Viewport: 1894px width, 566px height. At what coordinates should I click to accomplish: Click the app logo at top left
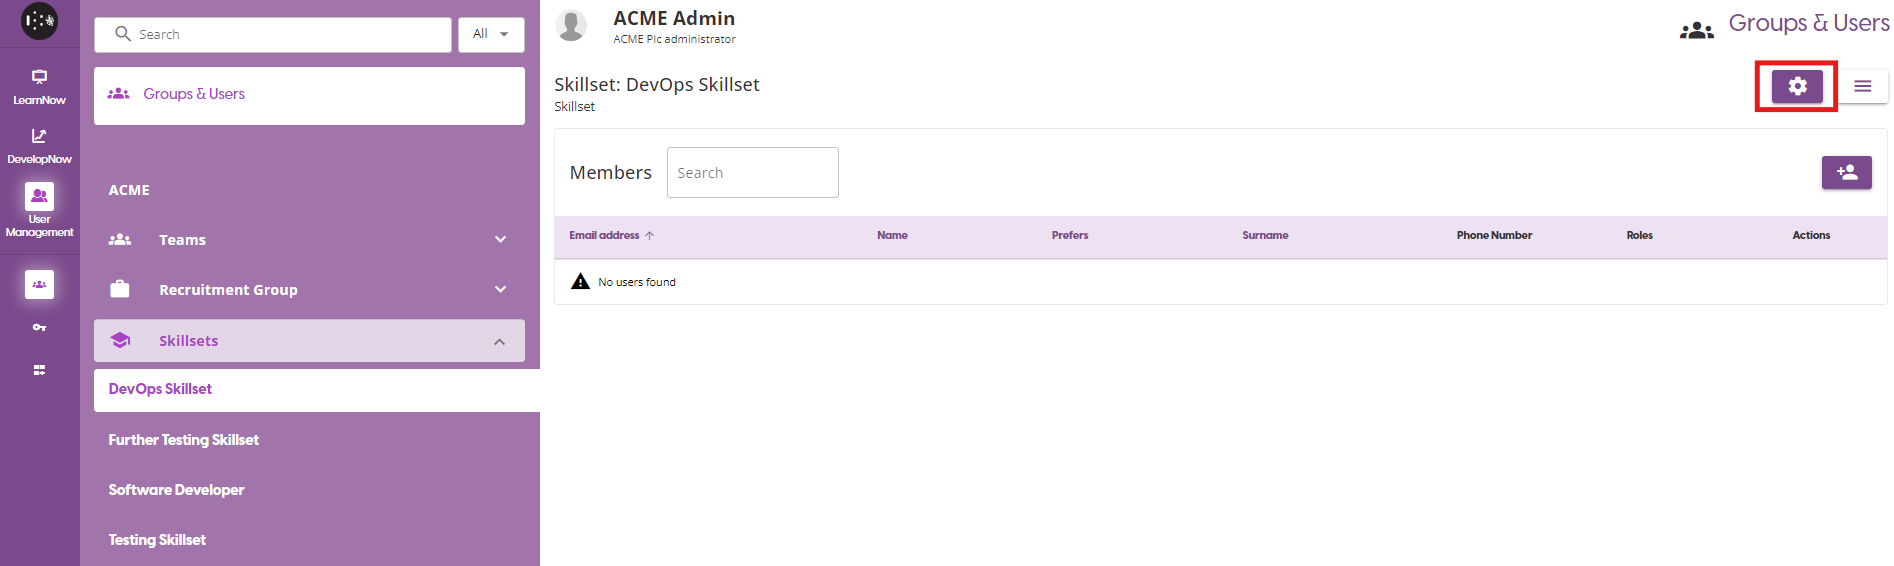(39, 21)
